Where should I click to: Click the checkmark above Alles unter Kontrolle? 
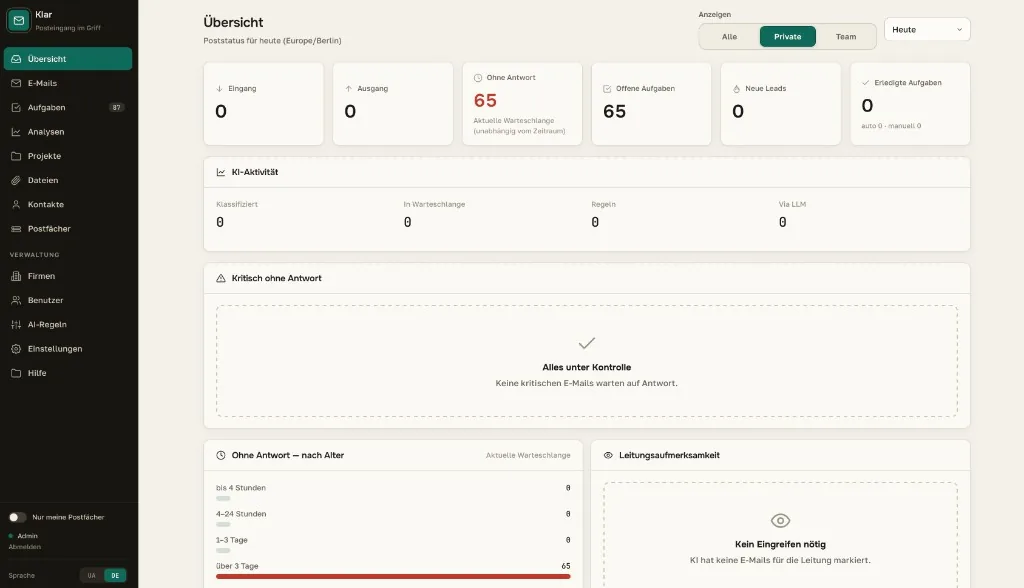click(x=586, y=343)
